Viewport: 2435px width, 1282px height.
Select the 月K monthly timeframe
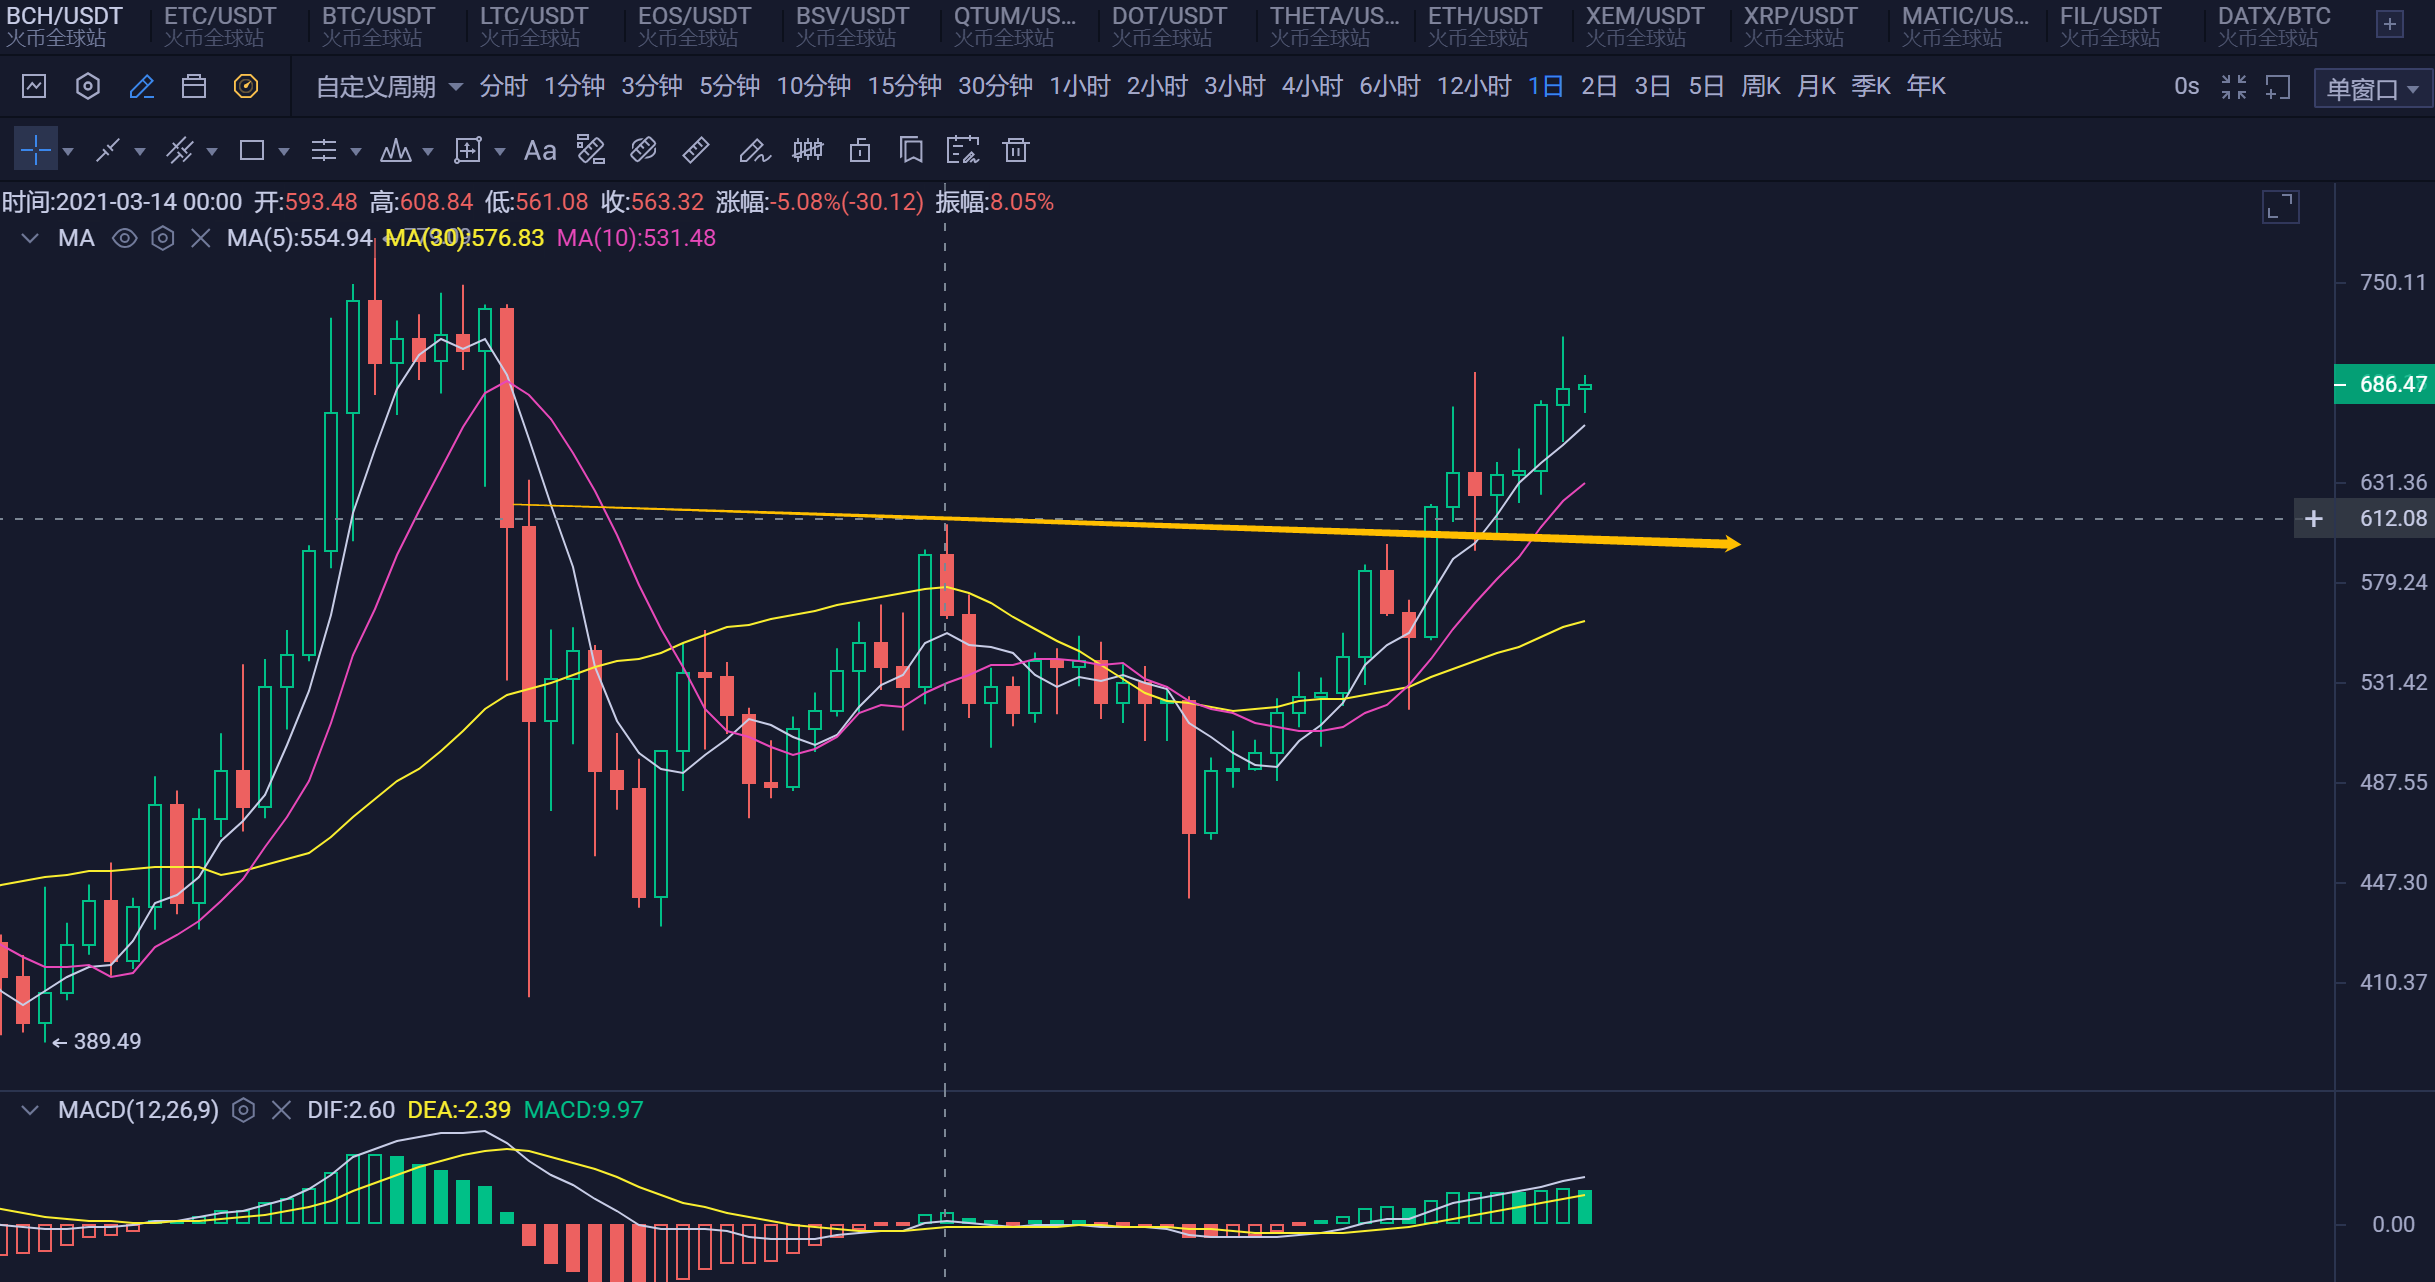(1816, 87)
